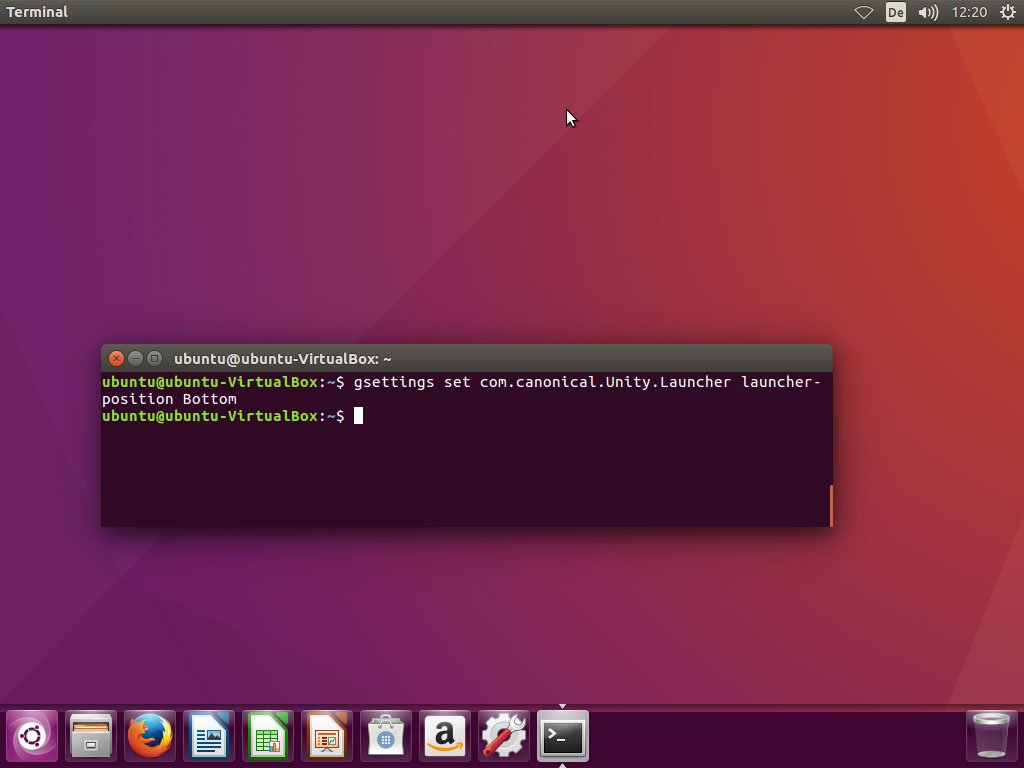Image resolution: width=1024 pixels, height=768 pixels.
Task: Open the network indicator in the top panel
Action: coord(863,12)
